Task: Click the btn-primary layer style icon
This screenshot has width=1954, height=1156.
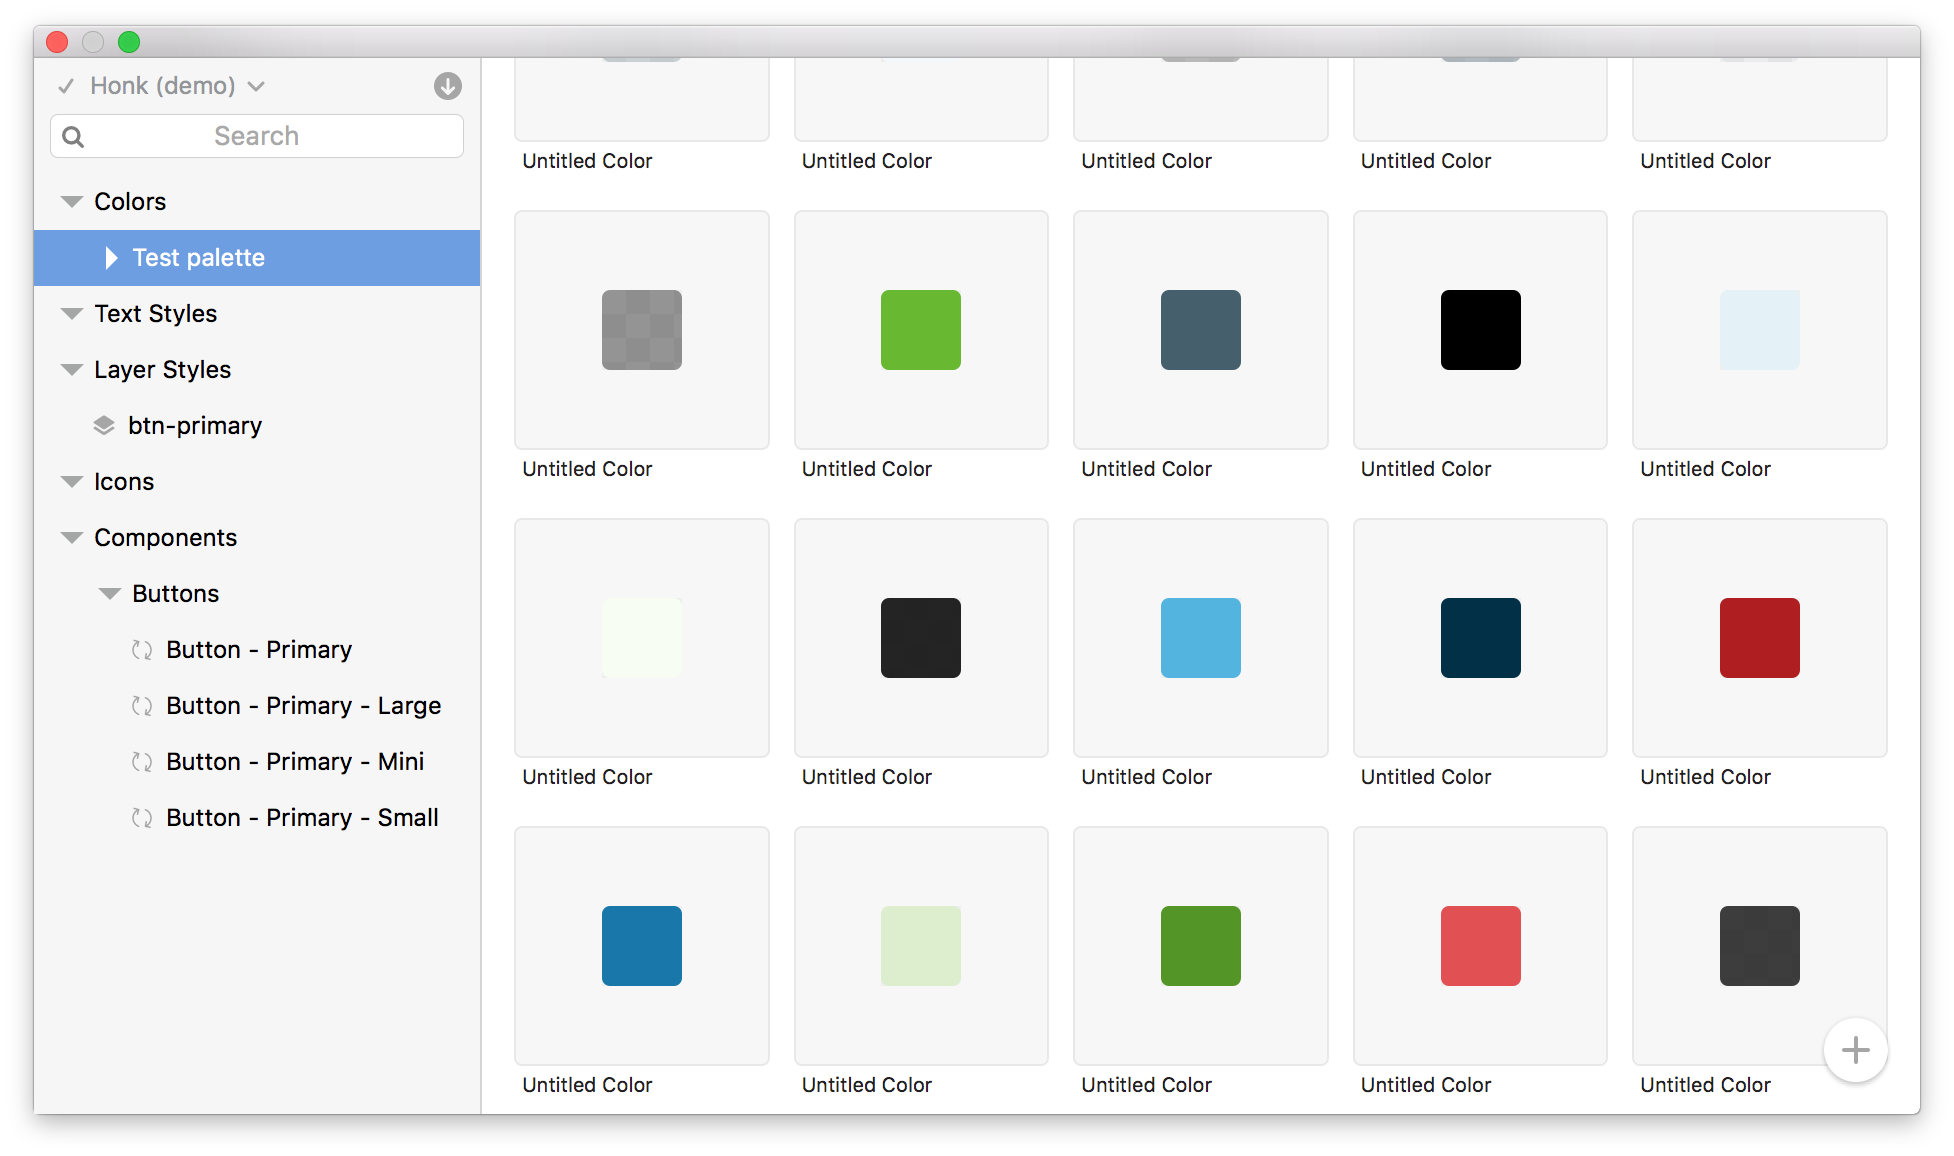Action: coord(104,426)
